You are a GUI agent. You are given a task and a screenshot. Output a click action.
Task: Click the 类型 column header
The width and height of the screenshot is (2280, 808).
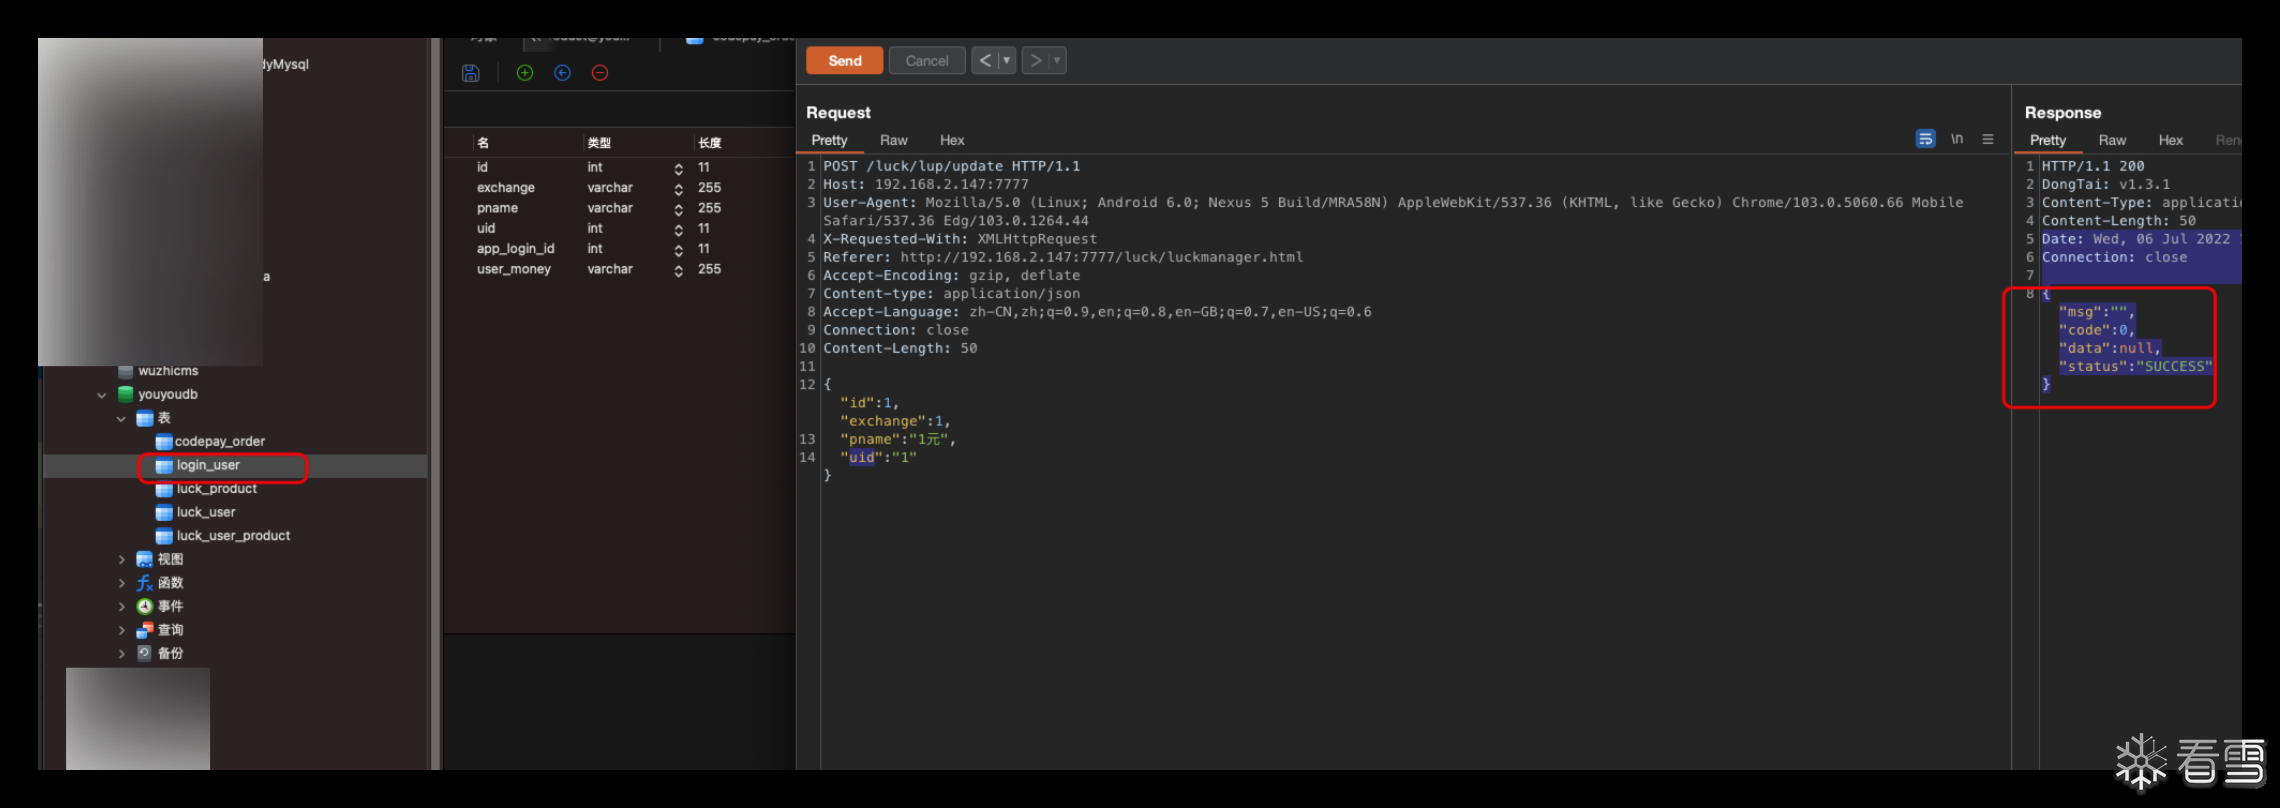coord(599,143)
